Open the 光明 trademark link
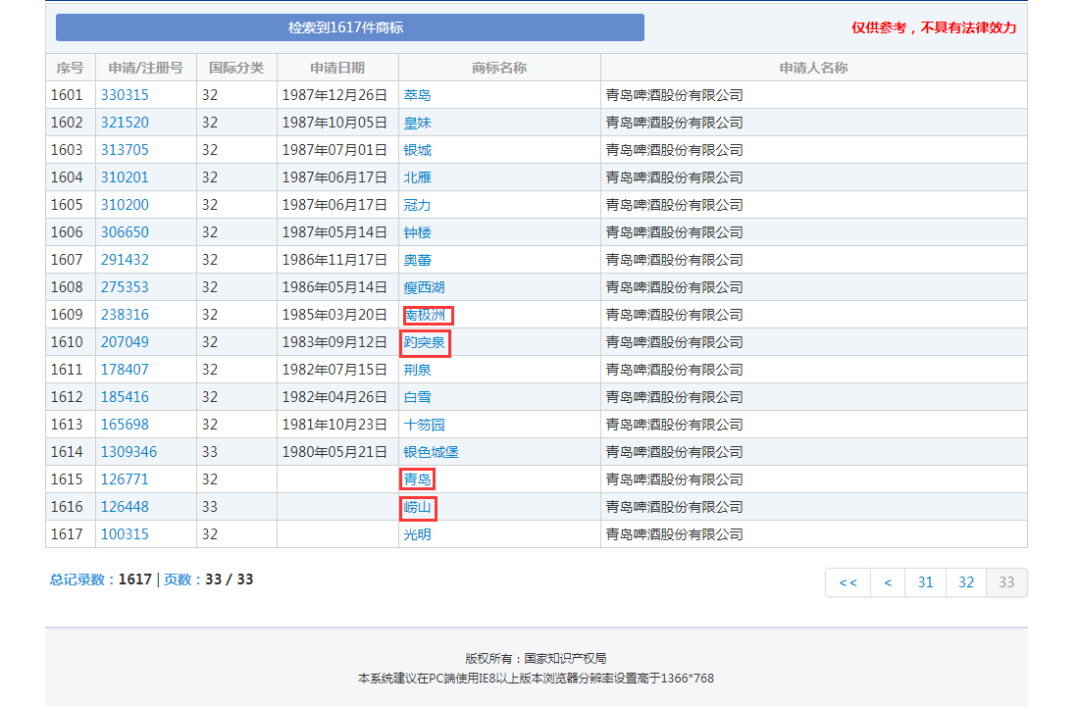Viewport: 1080px width, 706px height. (x=417, y=534)
